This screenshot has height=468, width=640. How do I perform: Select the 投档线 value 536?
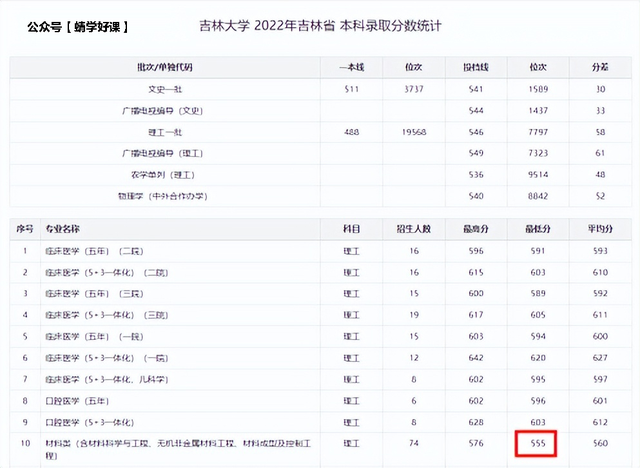[476, 175]
